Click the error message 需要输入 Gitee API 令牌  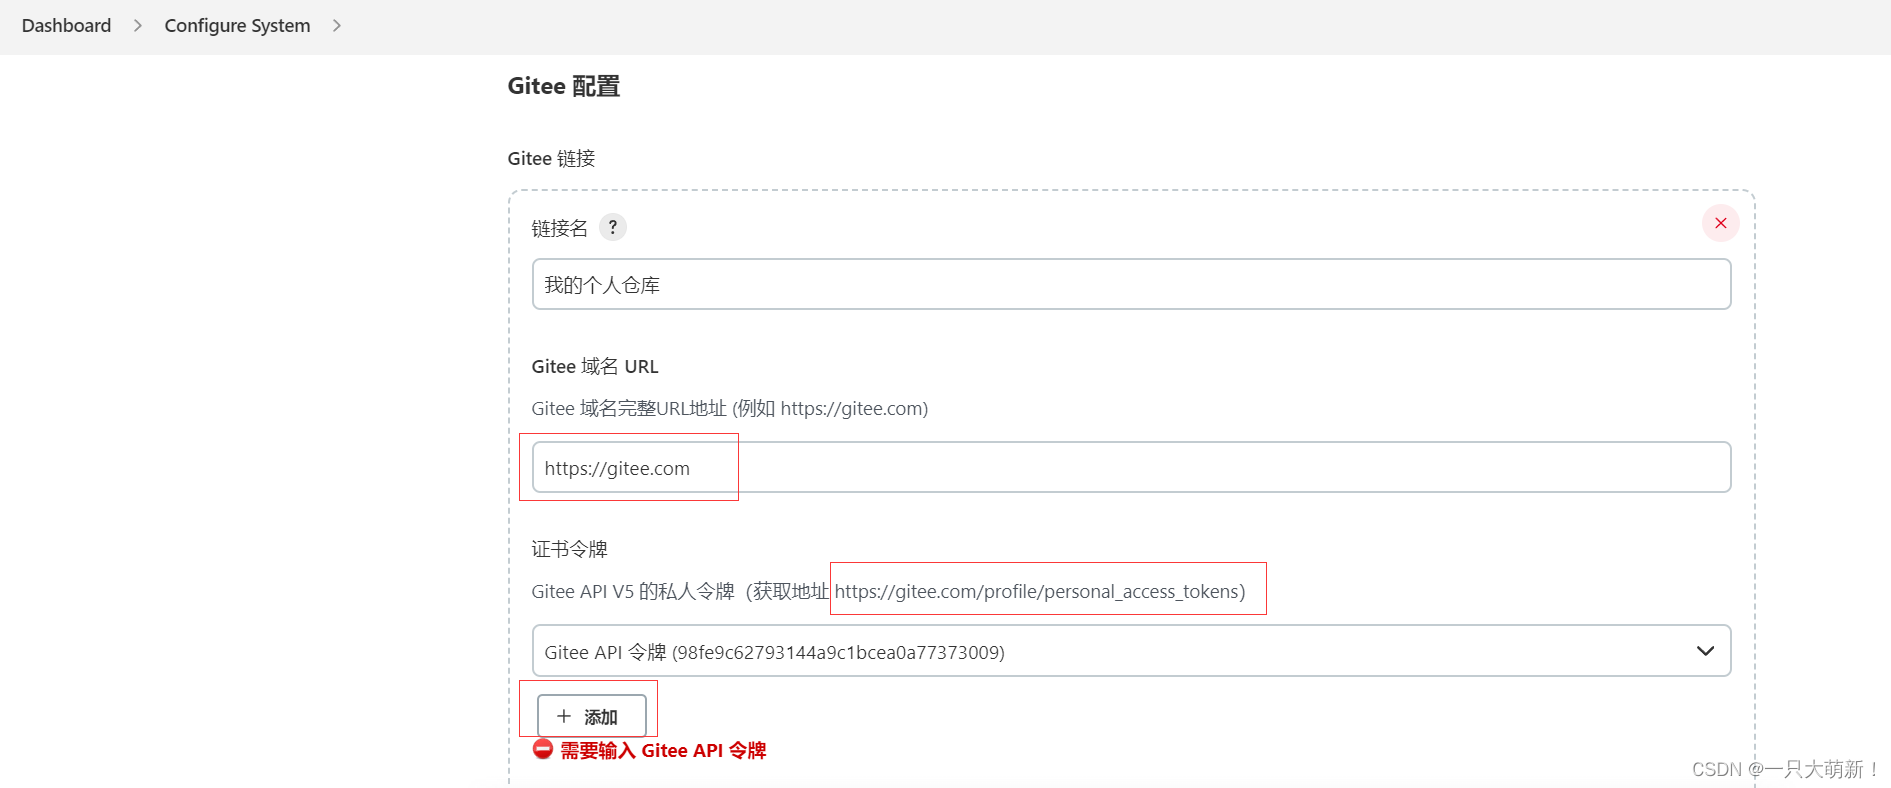pos(663,750)
